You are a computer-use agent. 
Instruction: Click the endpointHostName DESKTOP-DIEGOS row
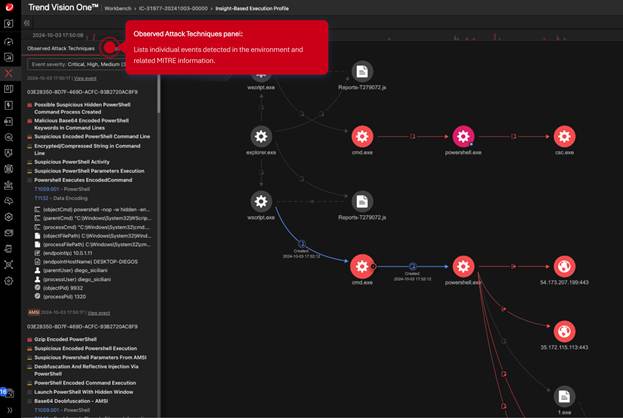(x=86, y=262)
